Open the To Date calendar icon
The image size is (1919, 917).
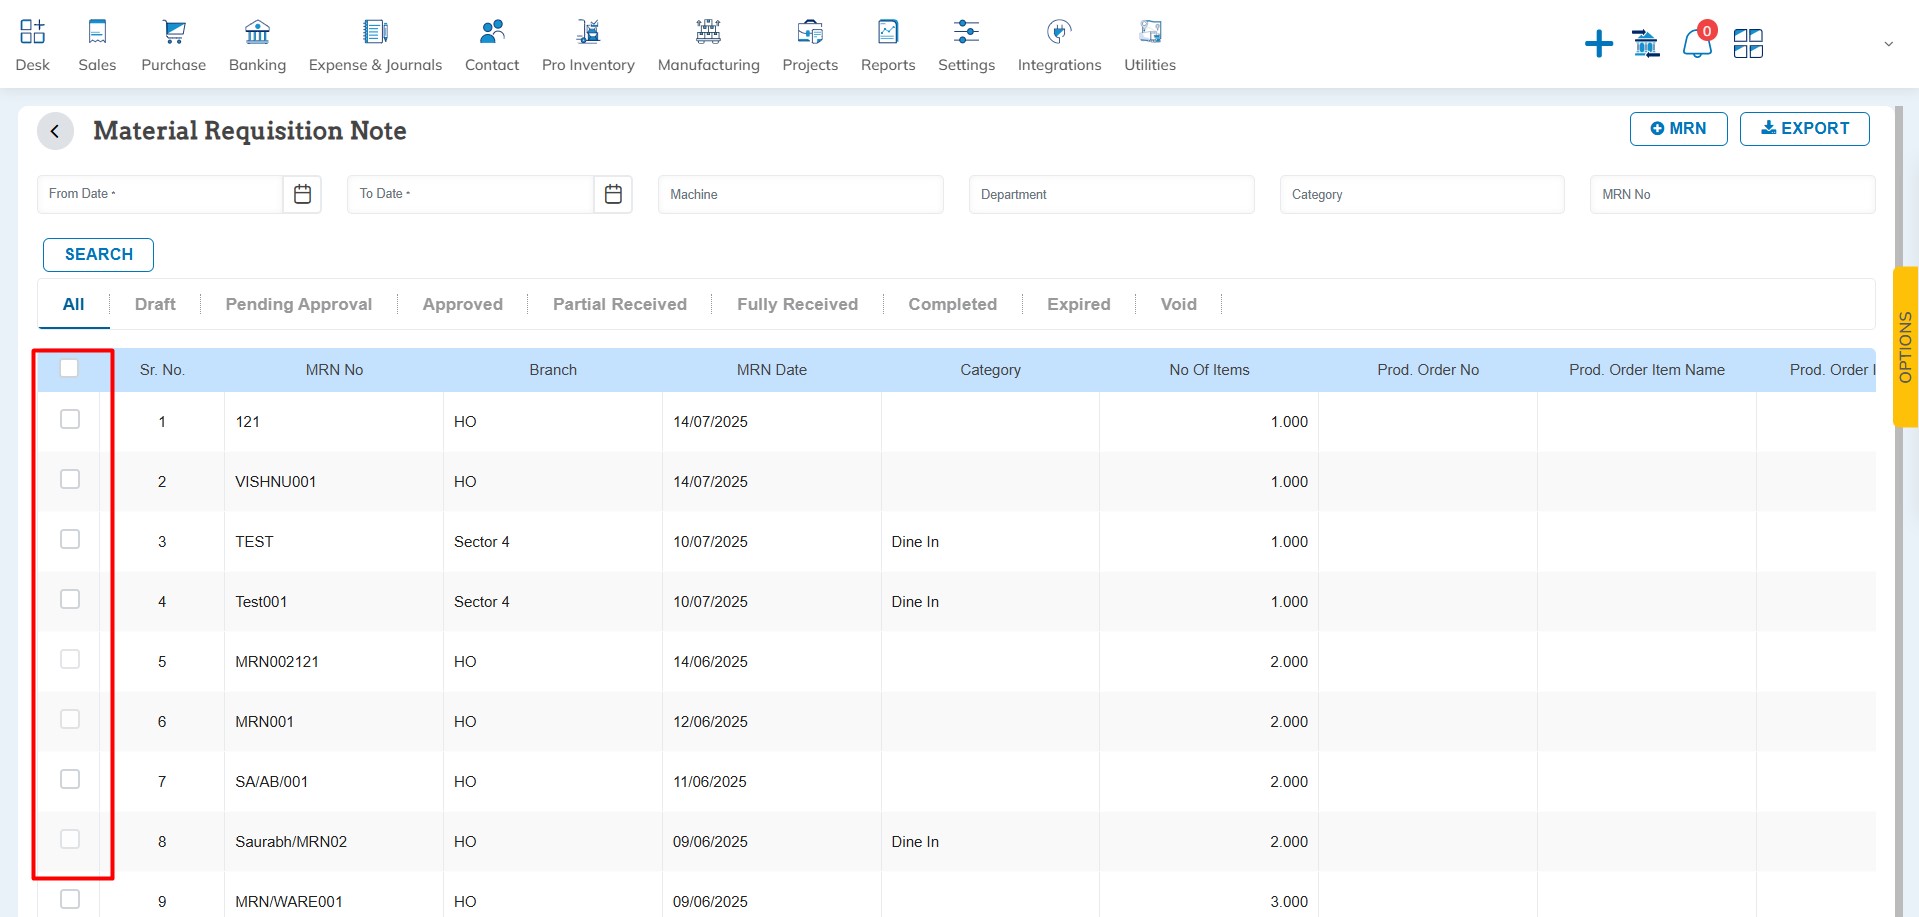(613, 194)
